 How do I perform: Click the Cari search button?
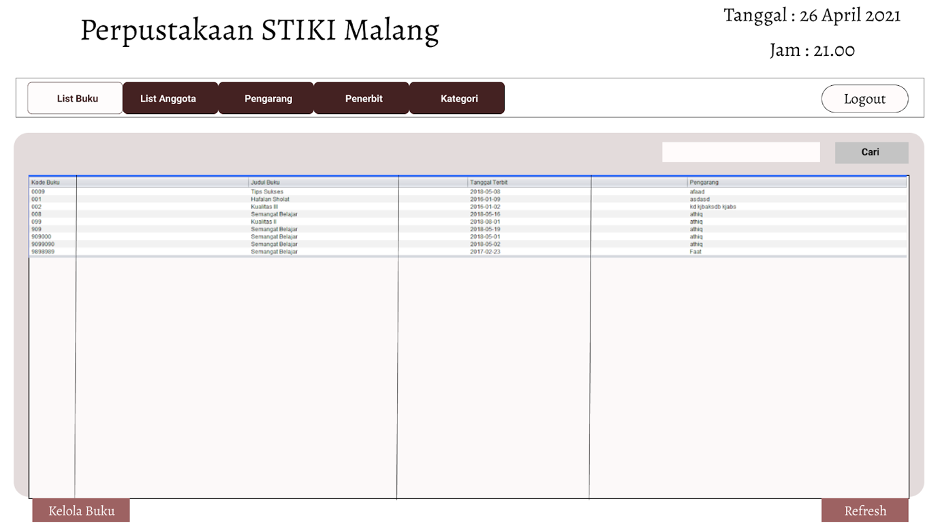point(871,153)
